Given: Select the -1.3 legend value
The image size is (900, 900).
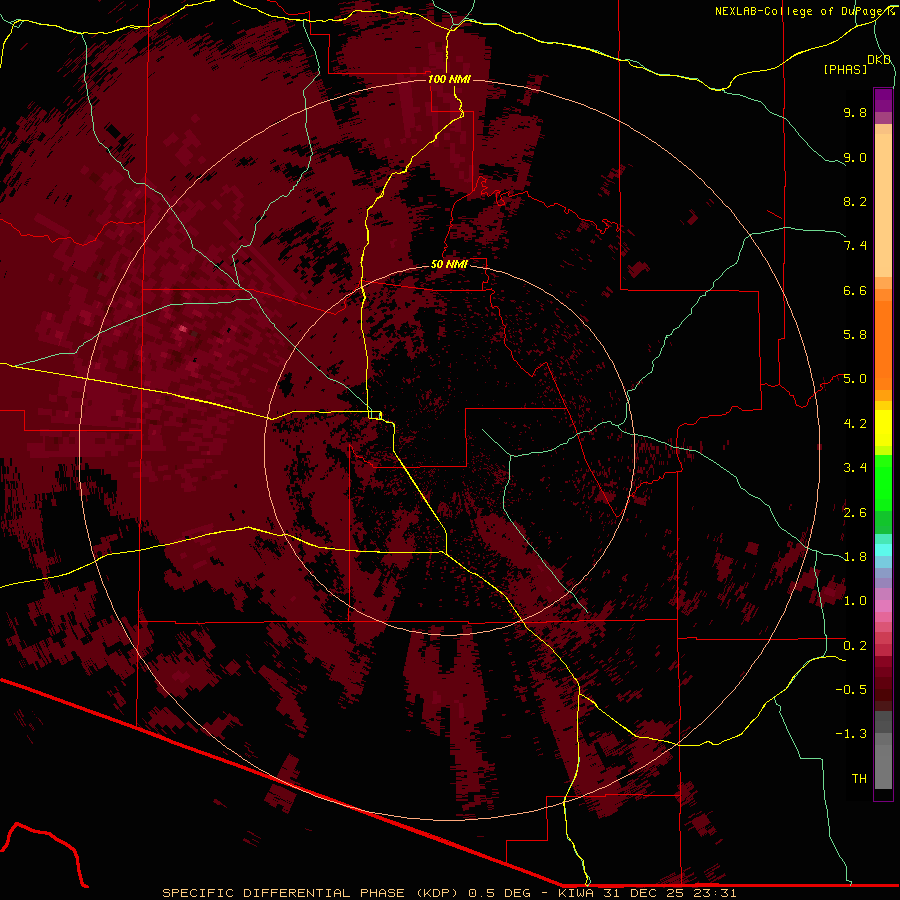Looking at the screenshot, I should (851, 734).
